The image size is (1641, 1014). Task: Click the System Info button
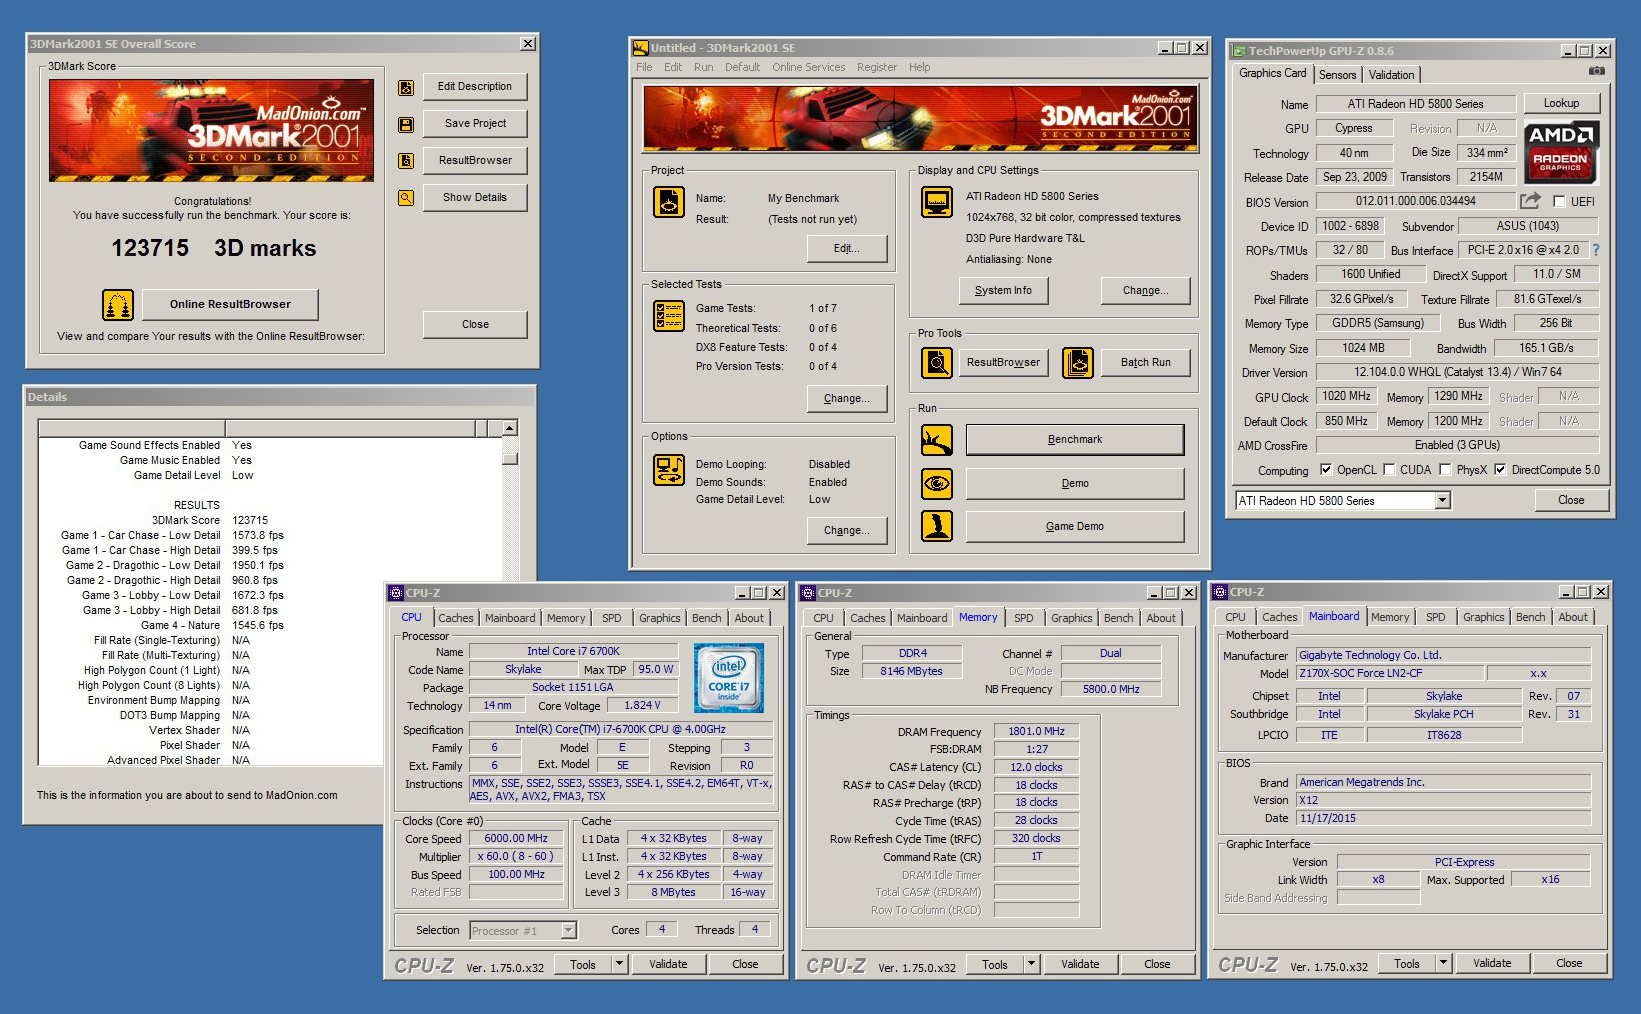(x=1003, y=291)
